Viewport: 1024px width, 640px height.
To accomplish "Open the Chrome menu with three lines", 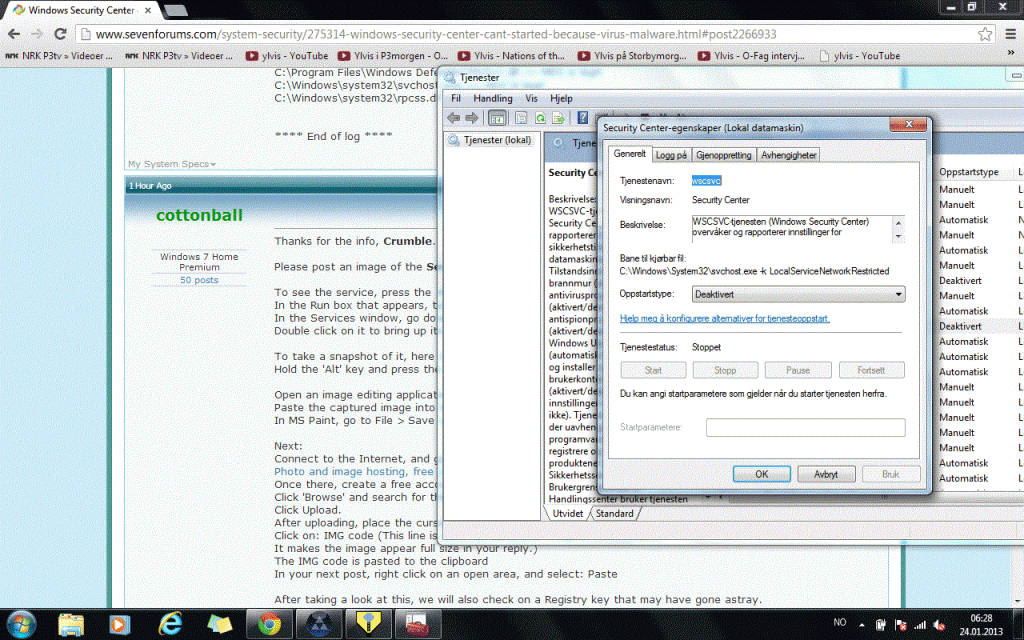I will [1010, 34].
